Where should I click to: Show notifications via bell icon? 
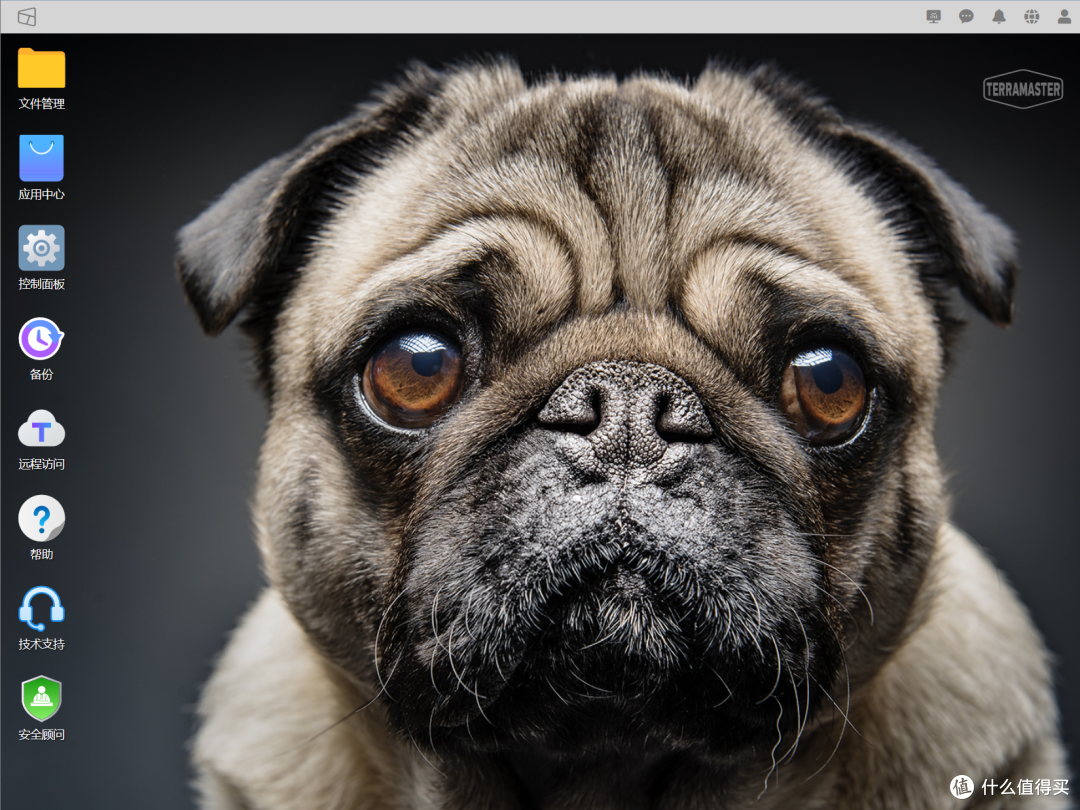pyautogui.click(x=999, y=17)
